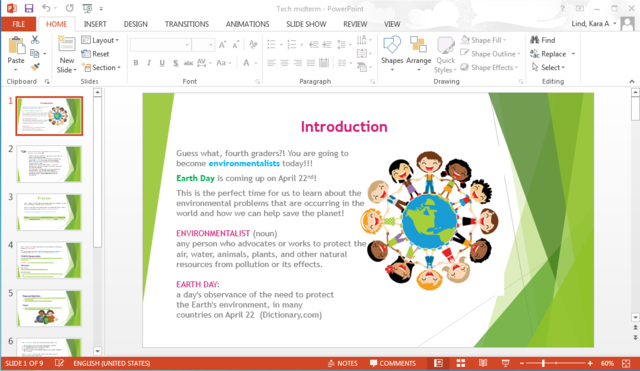Click Fit slide to current window icon
The image size is (640, 371).
tap(626, 363)
